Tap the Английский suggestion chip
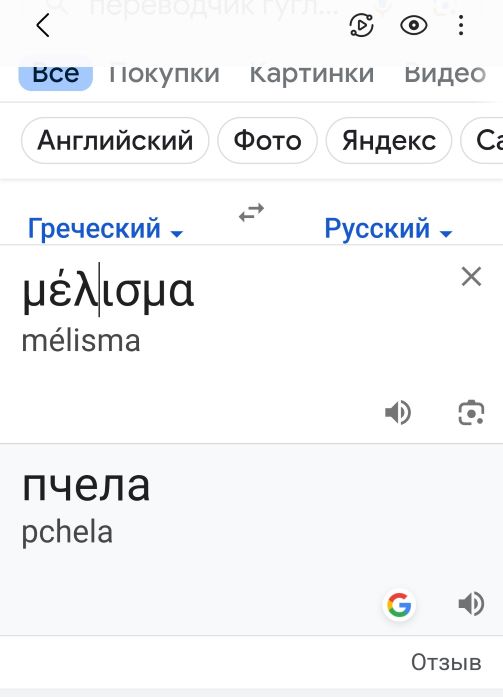Screen dimensions: 503x697 [x=115, y=140]
